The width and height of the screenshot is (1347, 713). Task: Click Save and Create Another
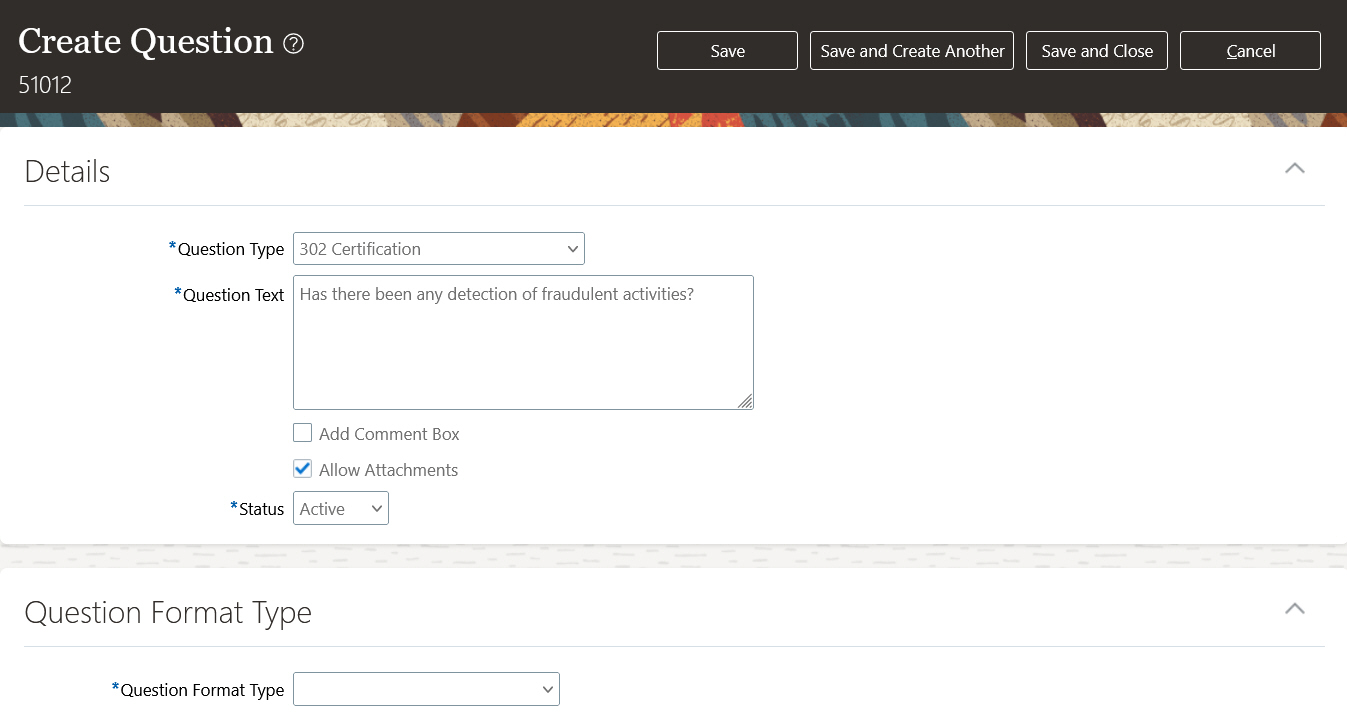[x=912, y=51]
